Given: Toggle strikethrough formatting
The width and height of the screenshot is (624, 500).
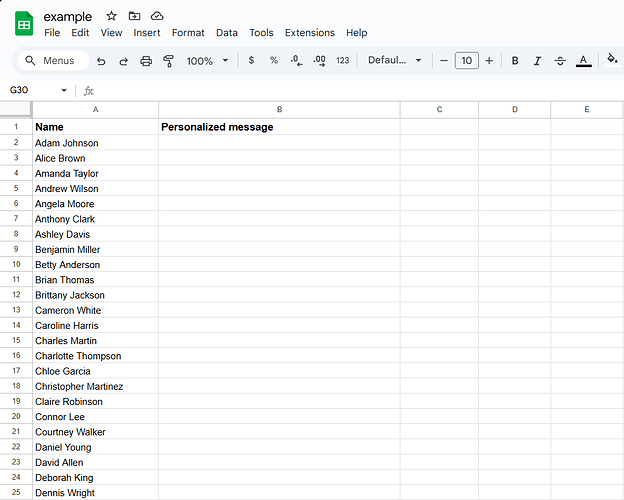Looking at the screenshot, I should [559, 61].
